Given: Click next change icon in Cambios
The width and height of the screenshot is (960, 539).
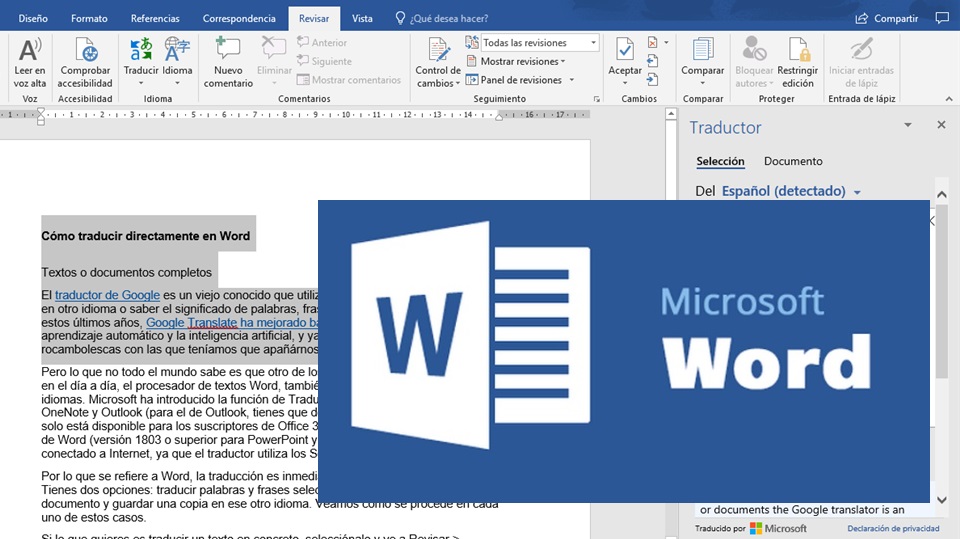Looking at the screenshot, I should click(x=653, y=80).
